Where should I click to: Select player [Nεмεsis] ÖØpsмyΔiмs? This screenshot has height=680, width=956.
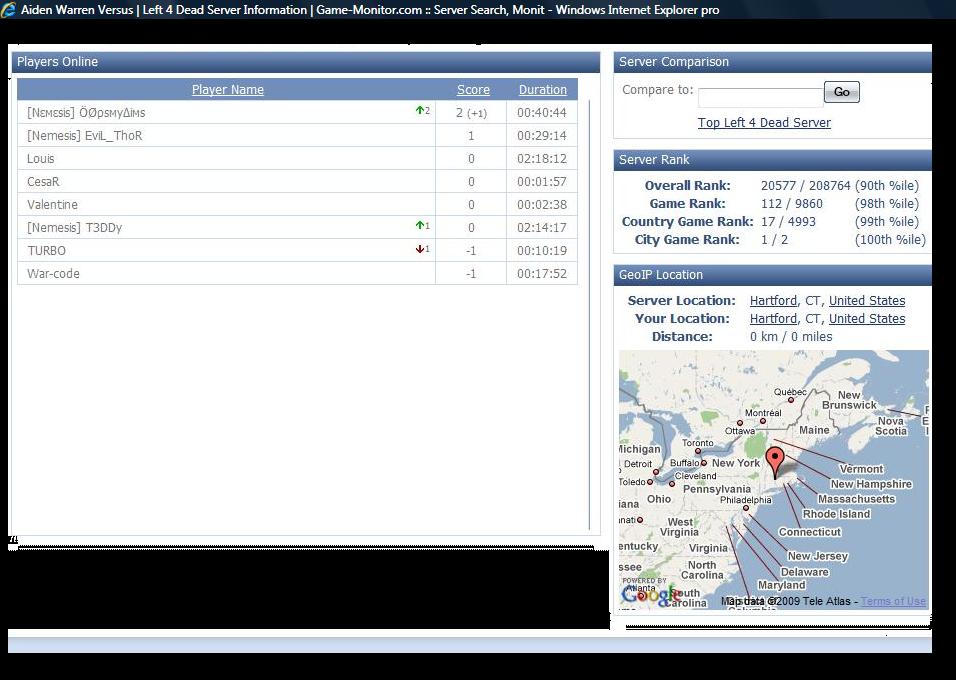pos(86,113)
